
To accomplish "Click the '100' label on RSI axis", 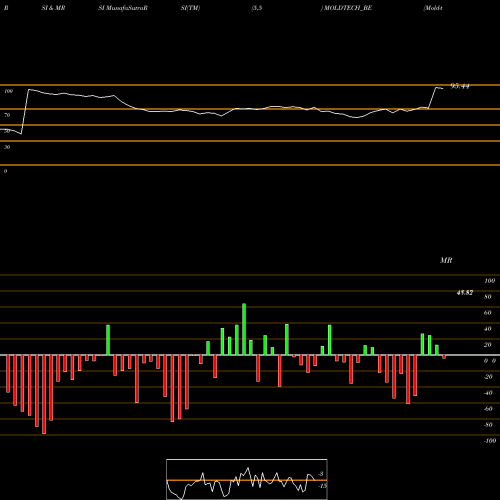I will click(x=9, y=91).
